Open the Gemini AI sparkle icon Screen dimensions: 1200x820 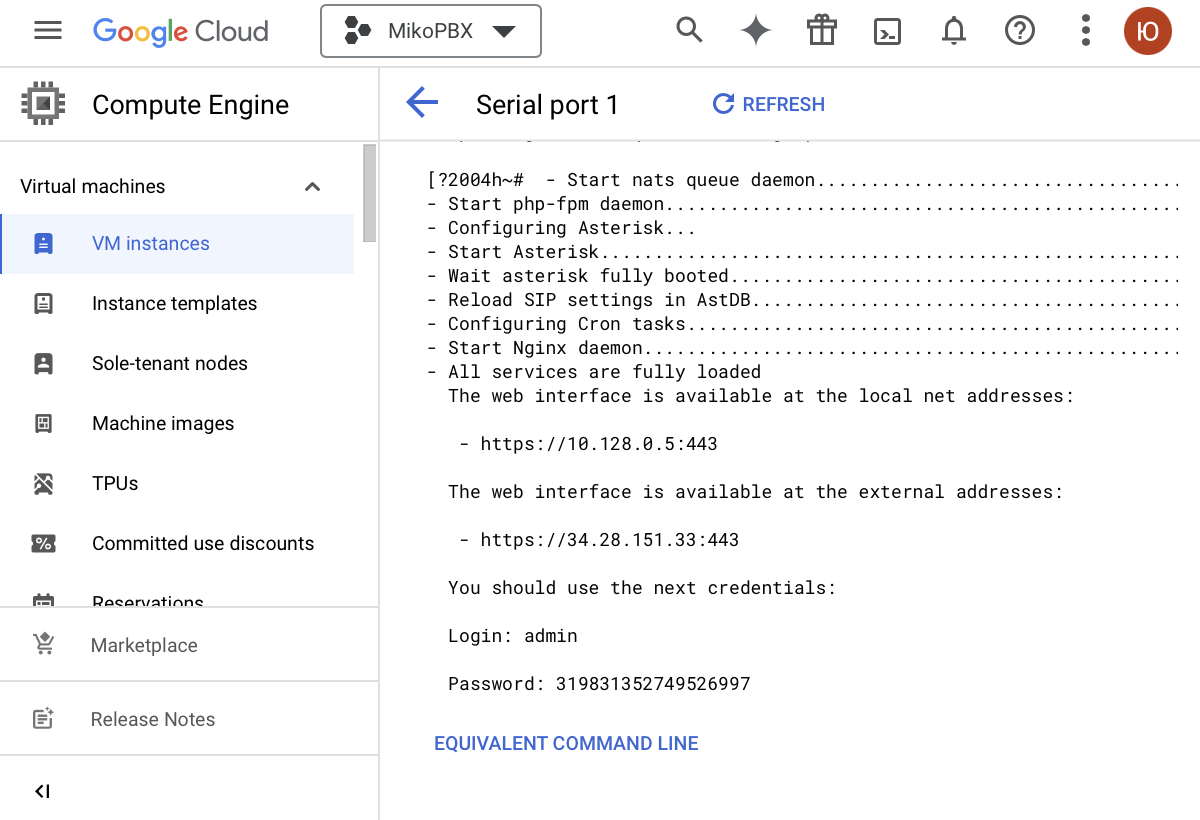click(x=755, y=31)
